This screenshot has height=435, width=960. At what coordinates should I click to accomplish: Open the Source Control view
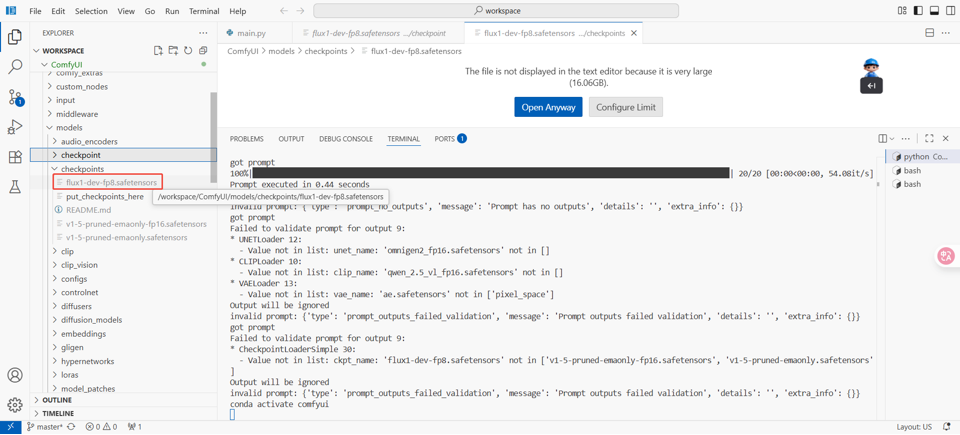pos(15,97)
